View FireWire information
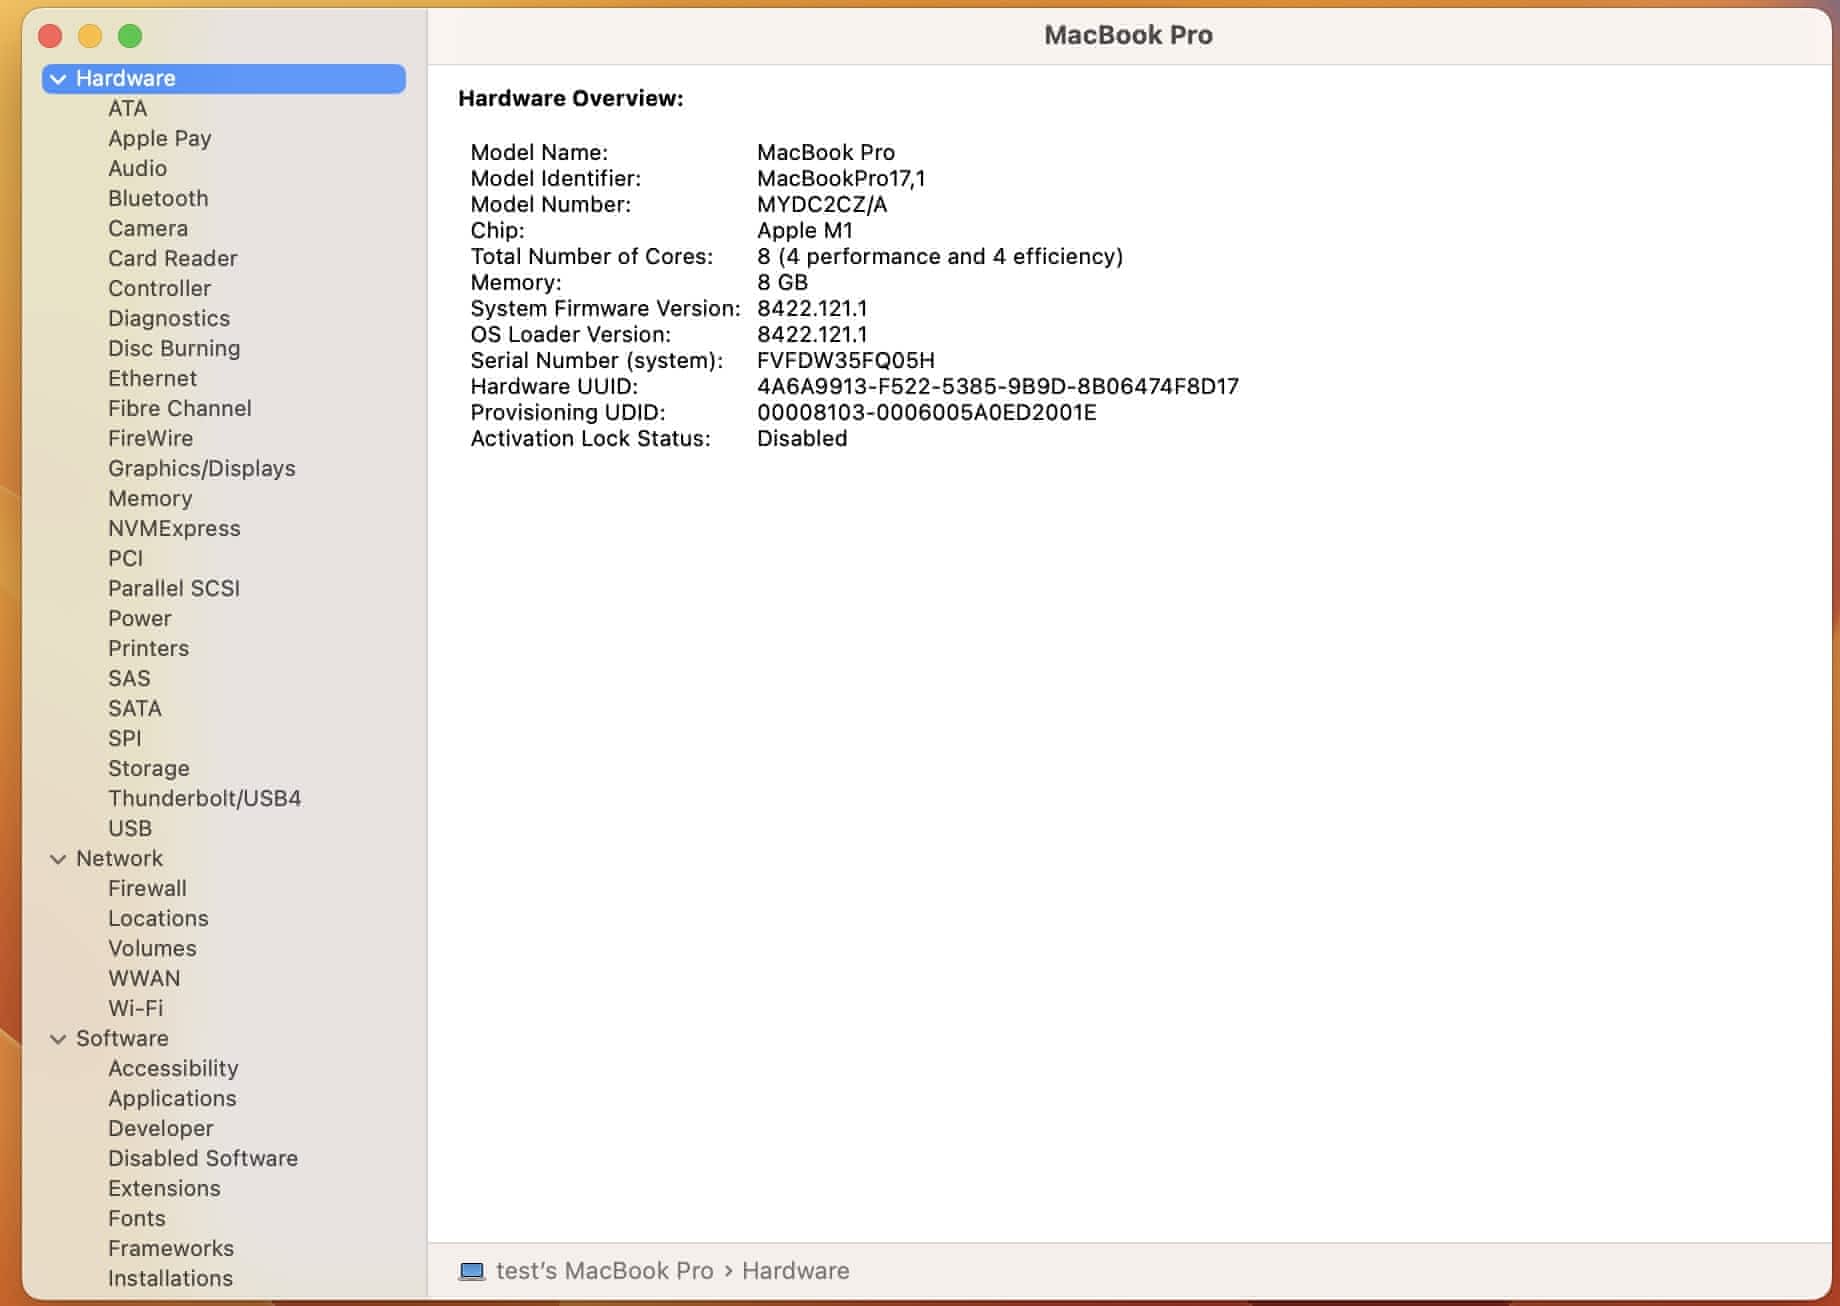 click(151, 438)
